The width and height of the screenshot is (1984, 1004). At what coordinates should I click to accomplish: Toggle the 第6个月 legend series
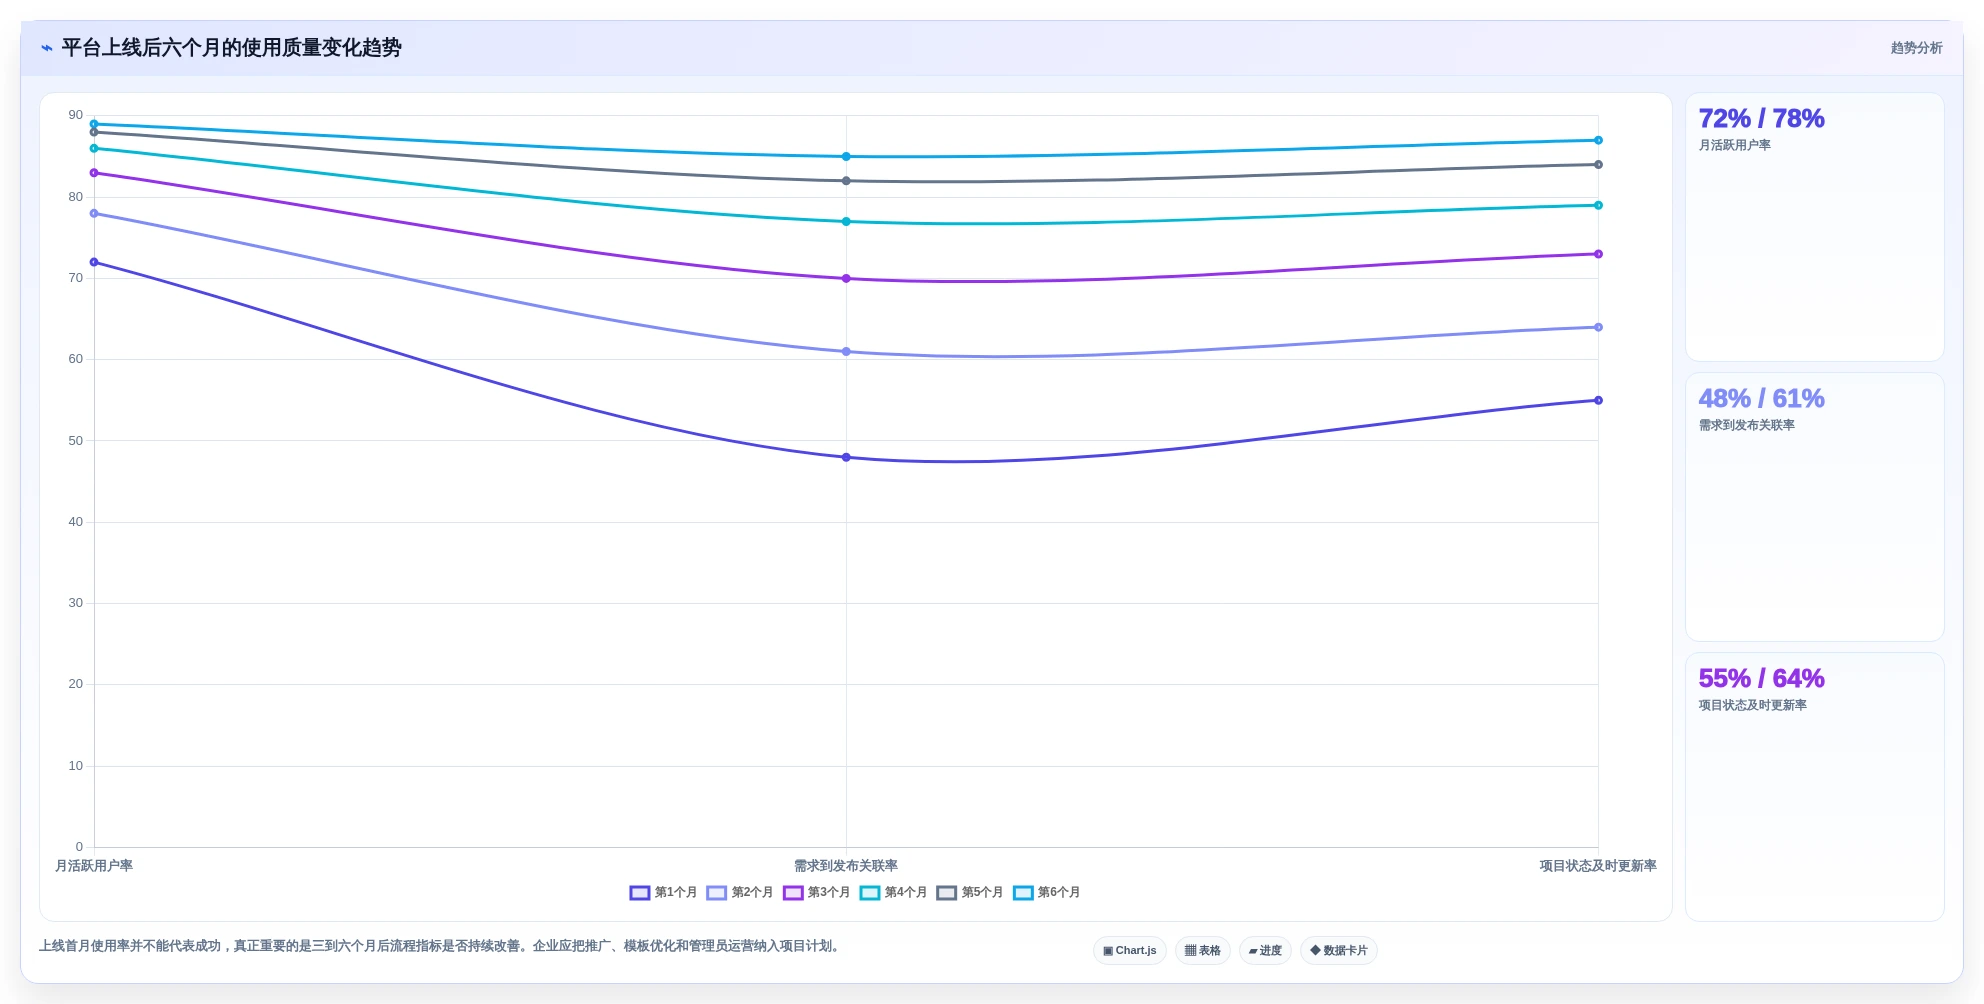pyautogui.click(x=1047, y=893)
